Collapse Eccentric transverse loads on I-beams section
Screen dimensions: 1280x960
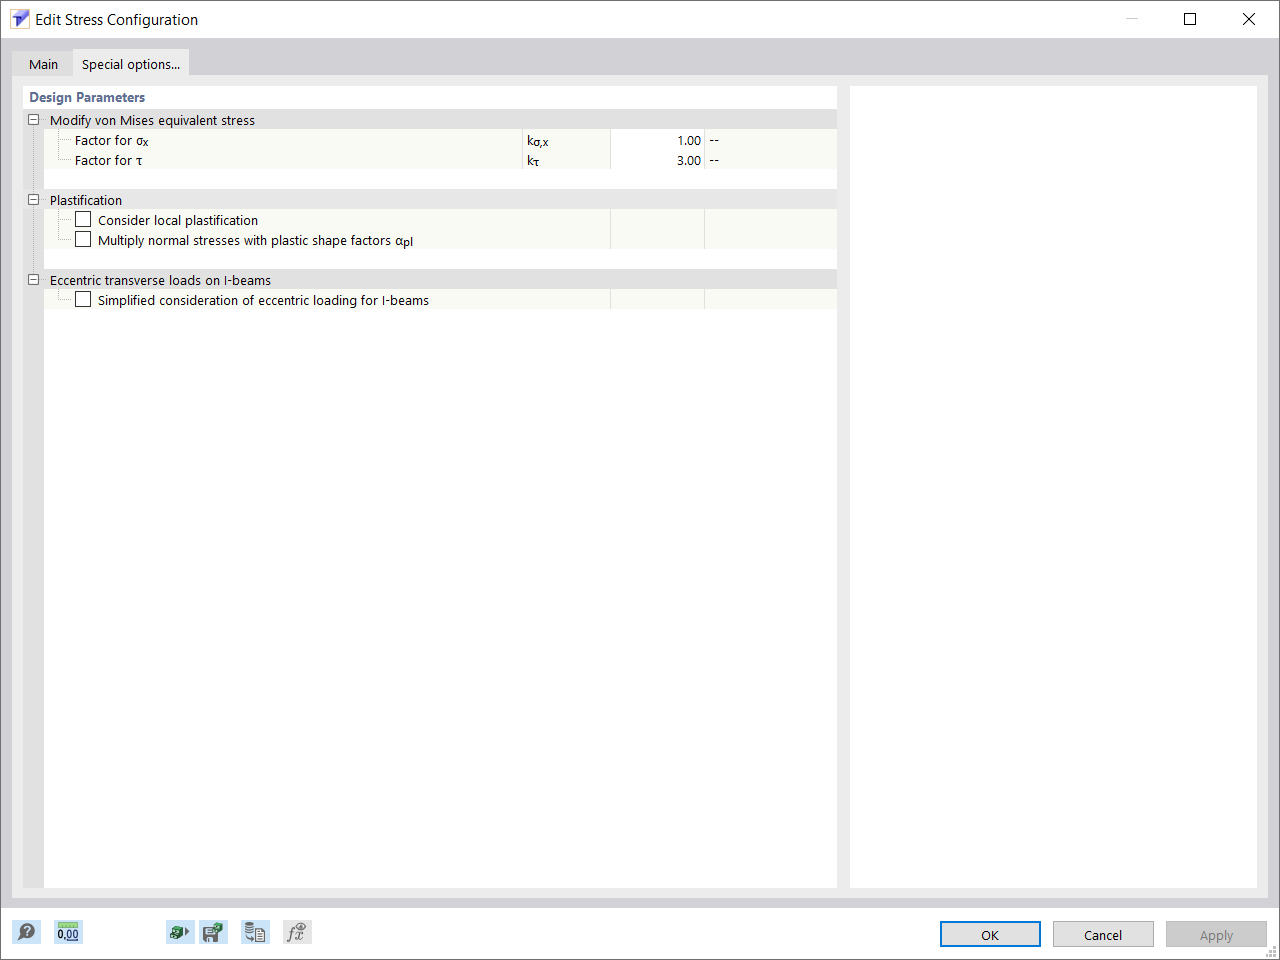point(33,279)
